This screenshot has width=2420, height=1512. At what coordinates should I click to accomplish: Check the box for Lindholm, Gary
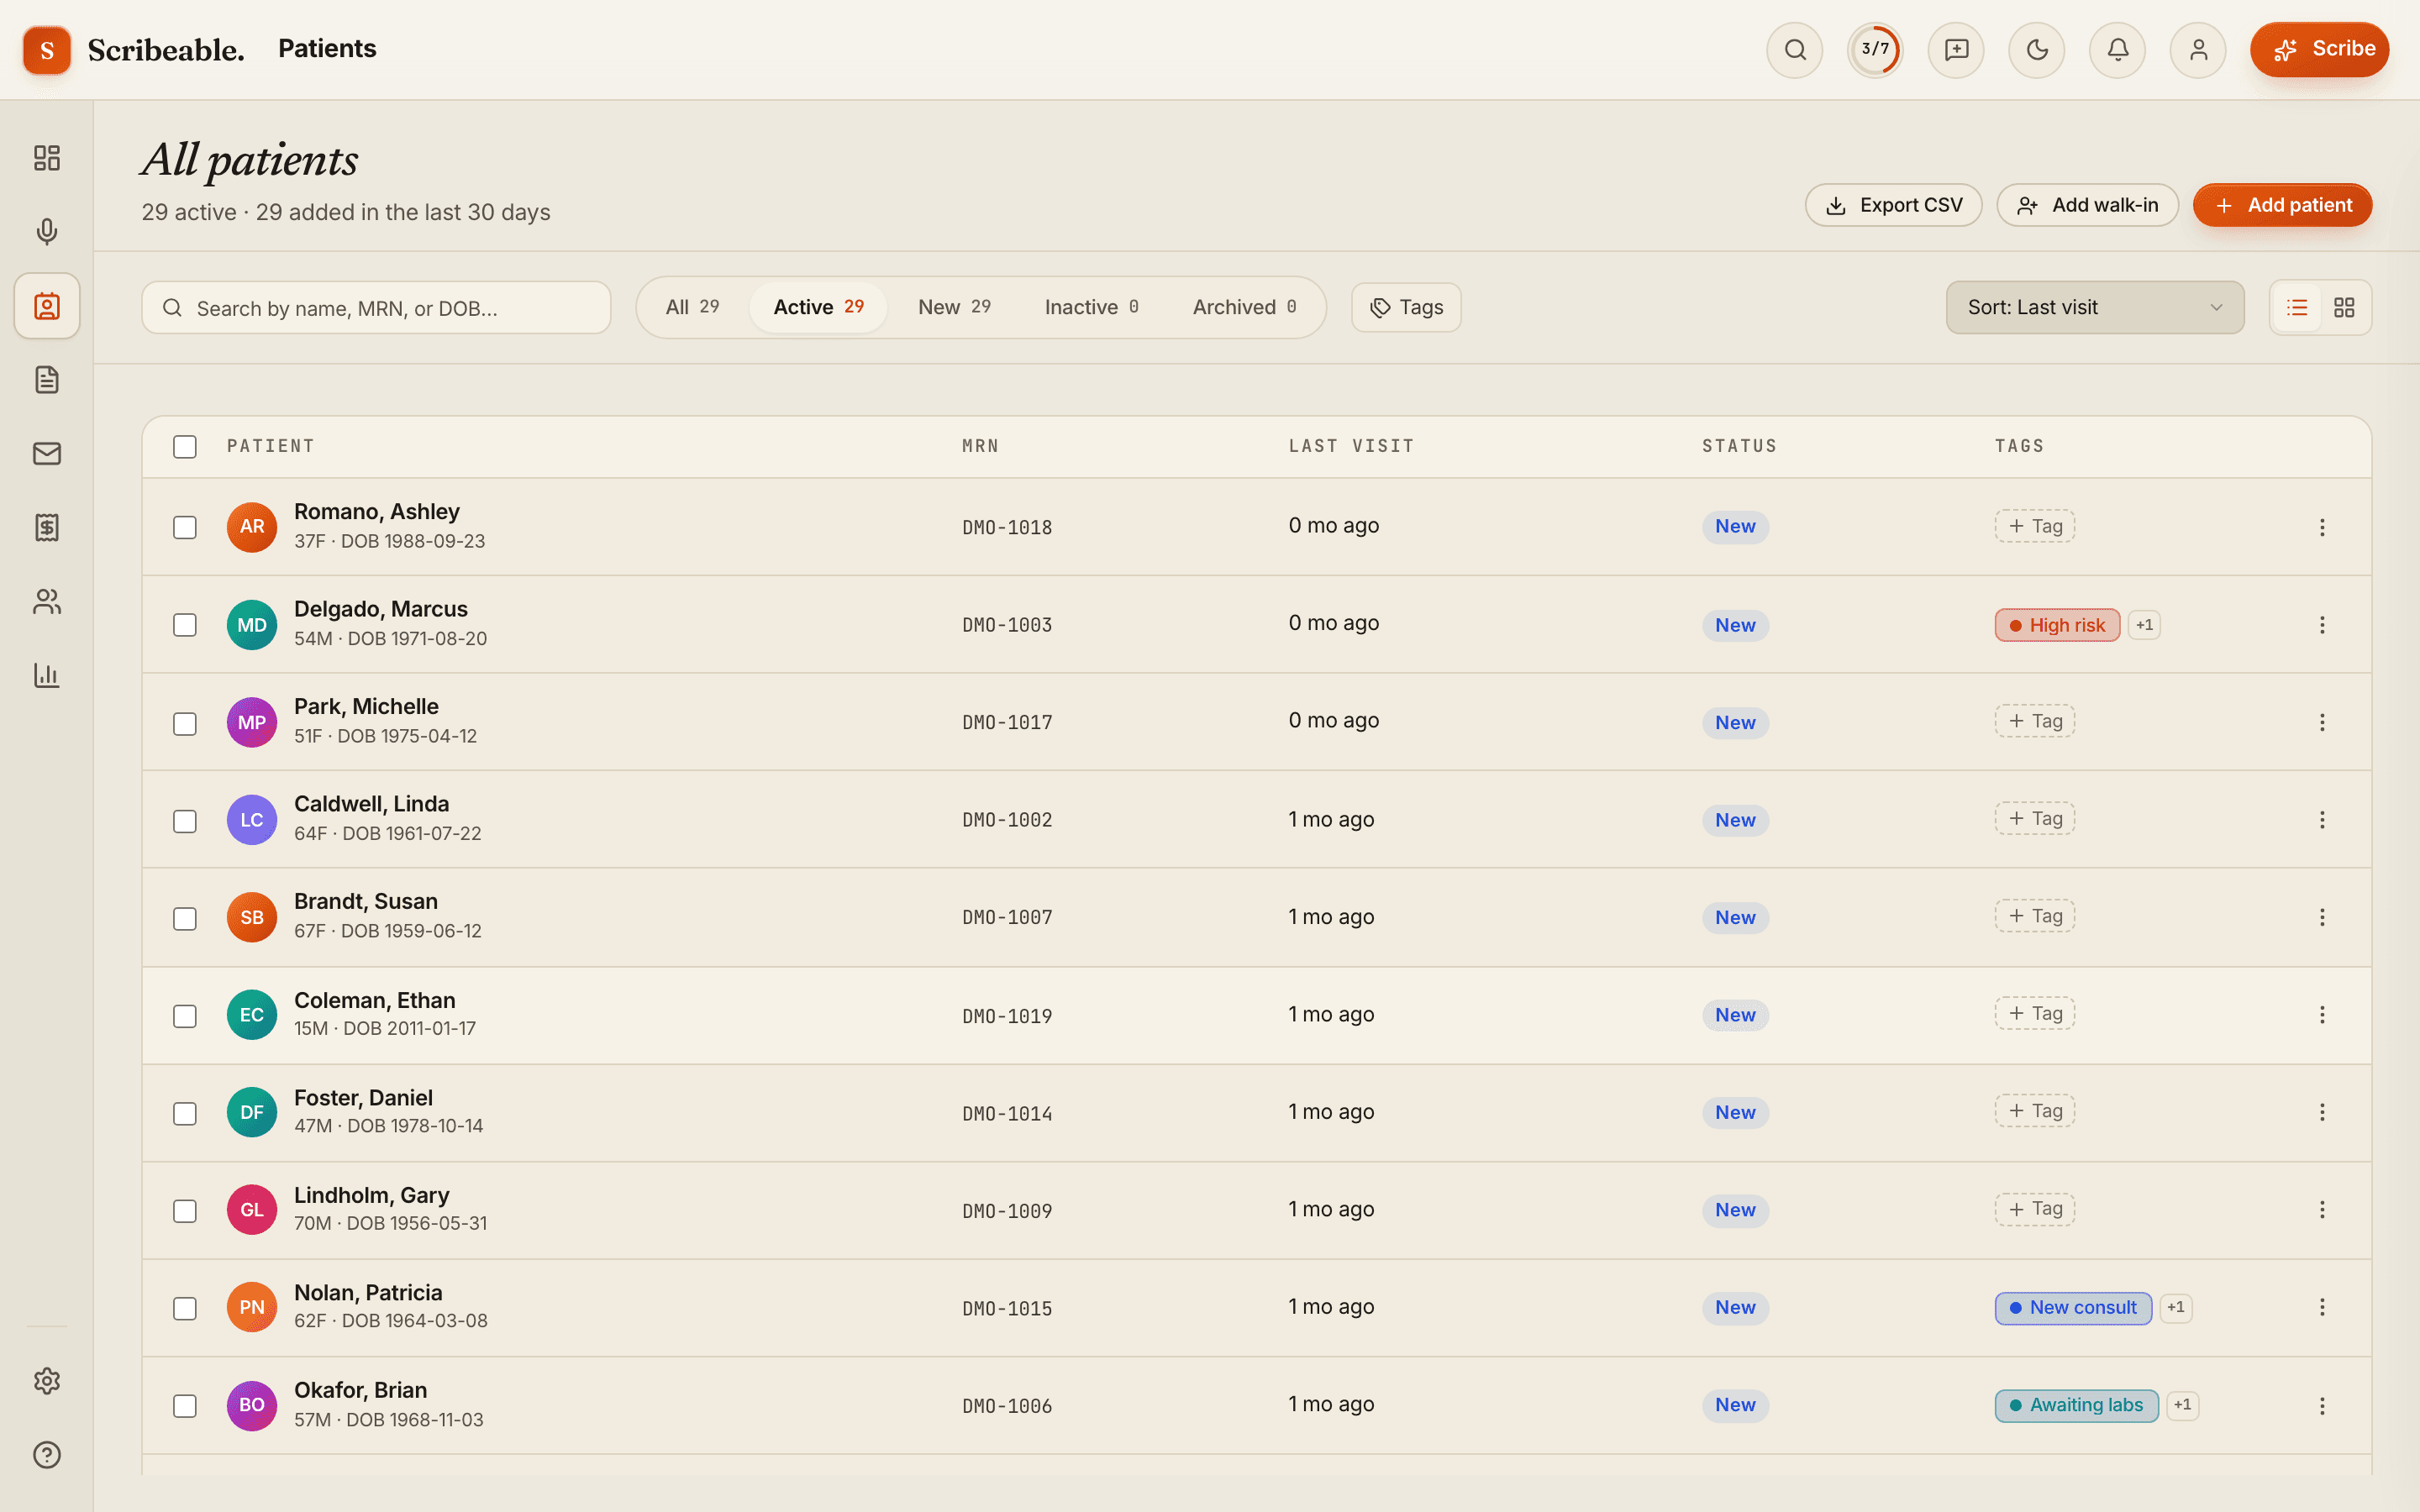coord(185,1211)
